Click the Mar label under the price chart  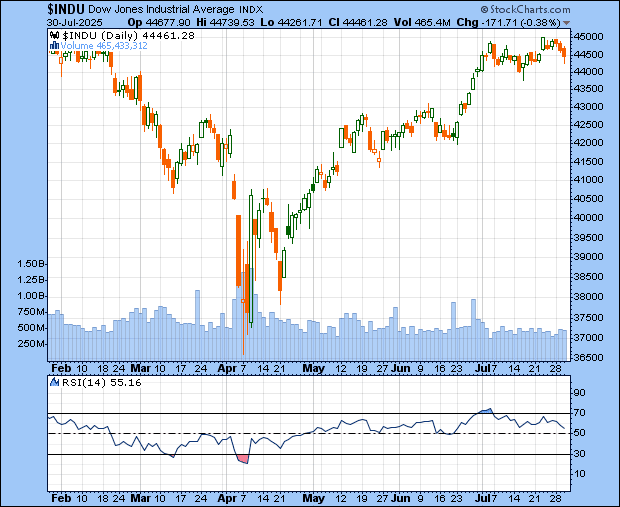pyautogui.click(x=141, y=368)
